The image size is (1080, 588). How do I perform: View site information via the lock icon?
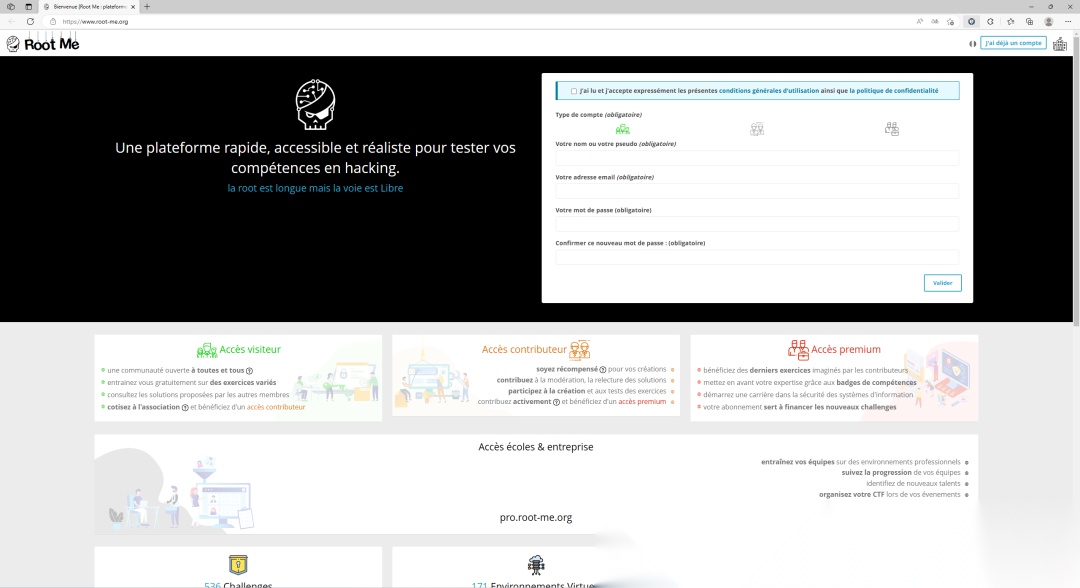(53, 21)
